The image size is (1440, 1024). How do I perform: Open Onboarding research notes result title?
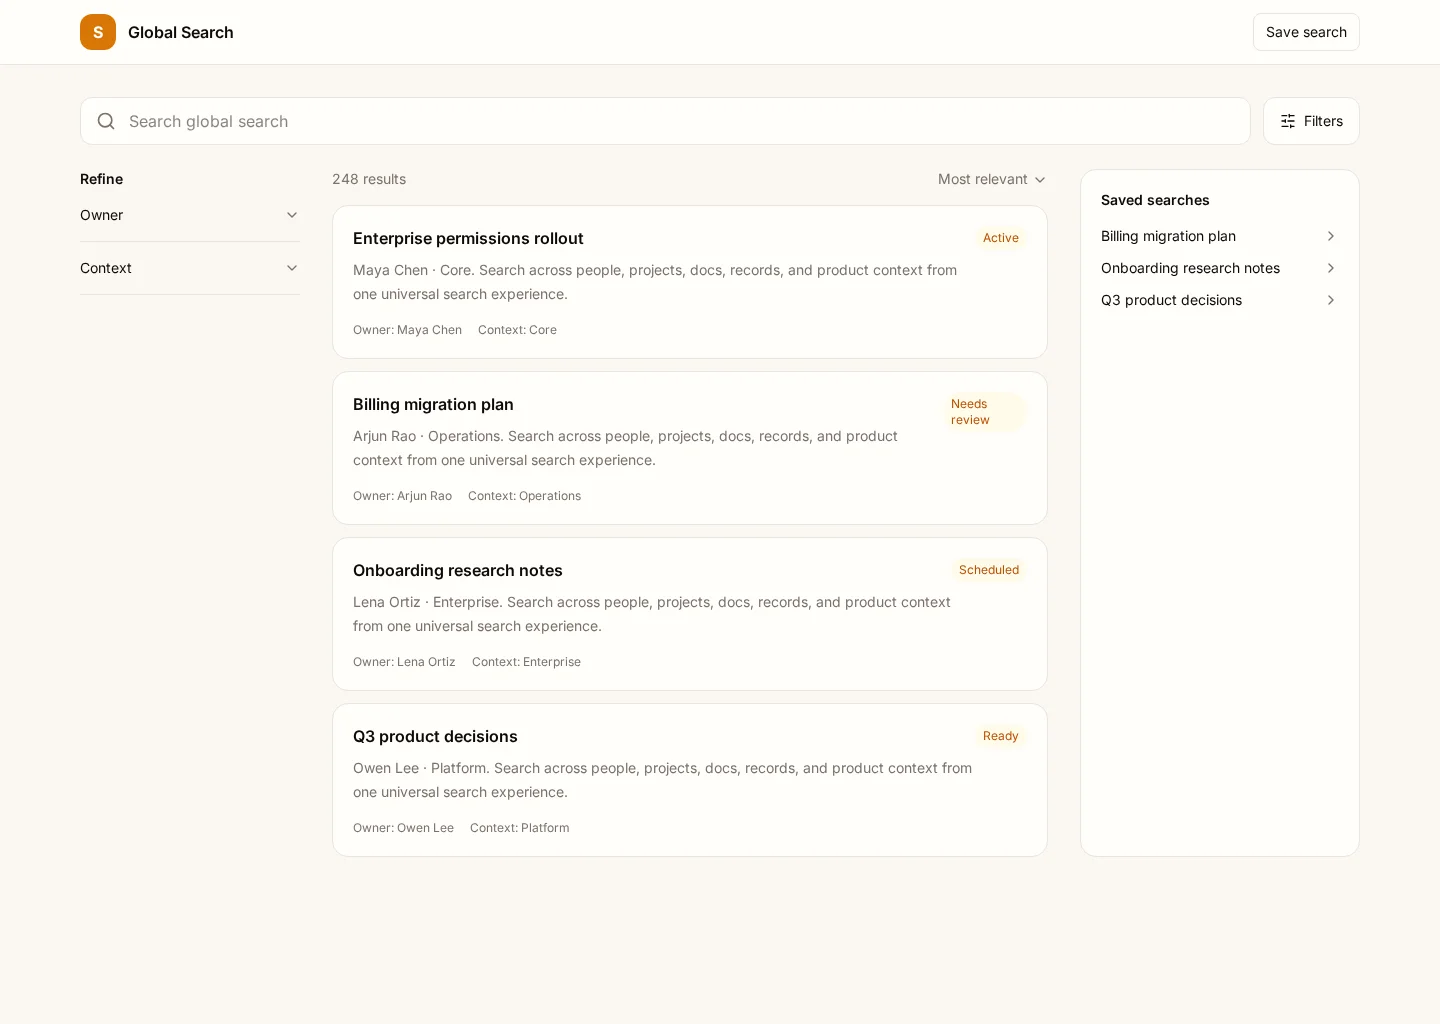(458, 570)
